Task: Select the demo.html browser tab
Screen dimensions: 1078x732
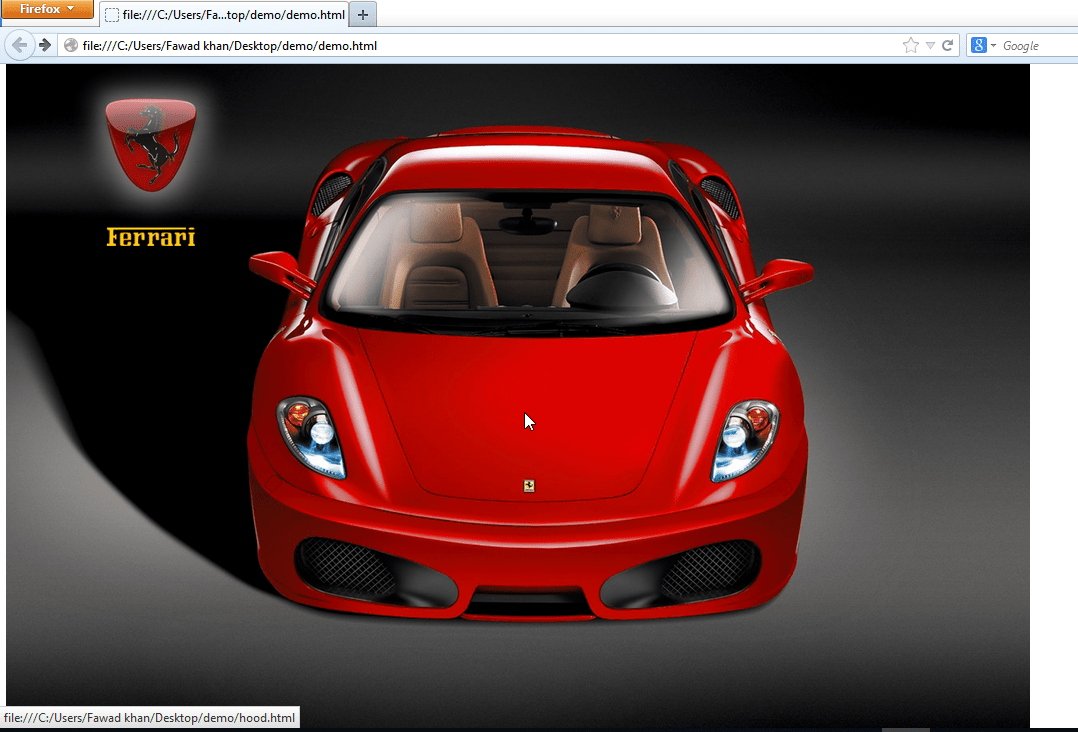Action: [x=224, y=14]
